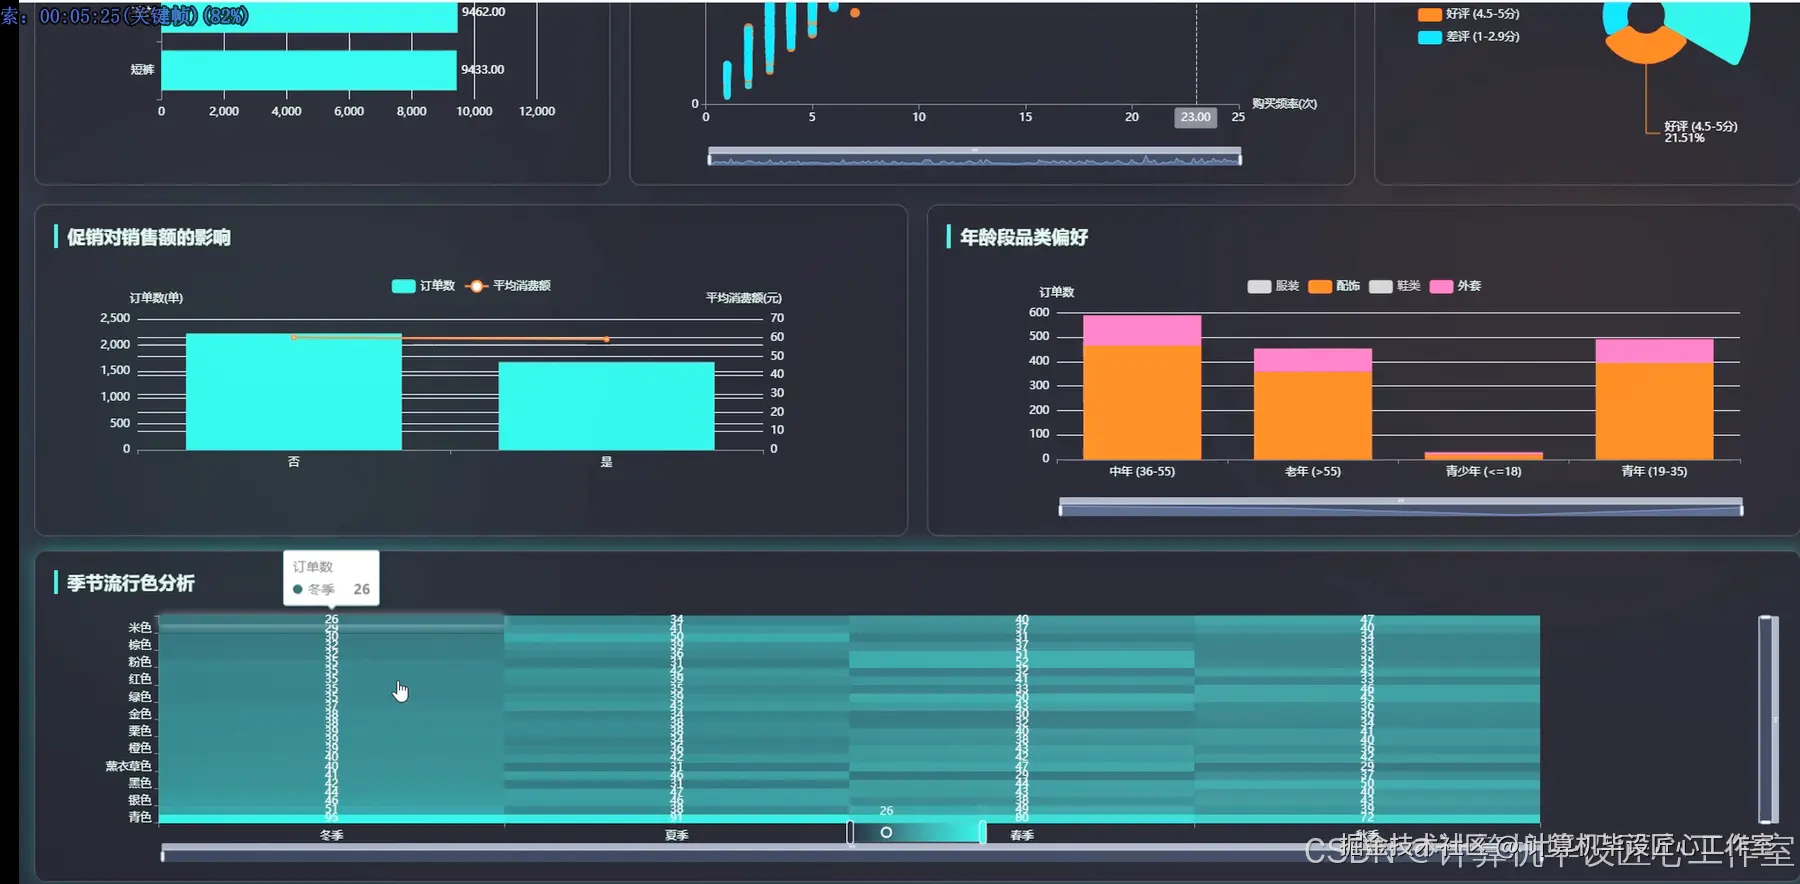Click the 9433.00 bar value label
Viewport: 1800px width, 884px height.
[x=483, y=70]
